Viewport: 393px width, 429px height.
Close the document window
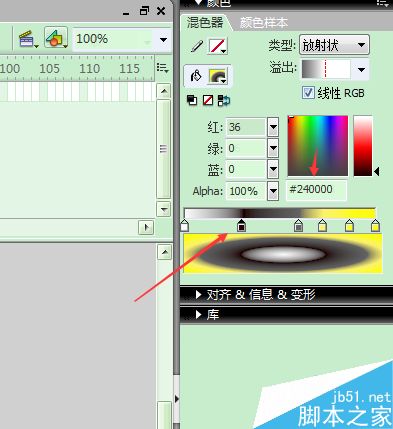pyautogui.click(x=161, y=11)
